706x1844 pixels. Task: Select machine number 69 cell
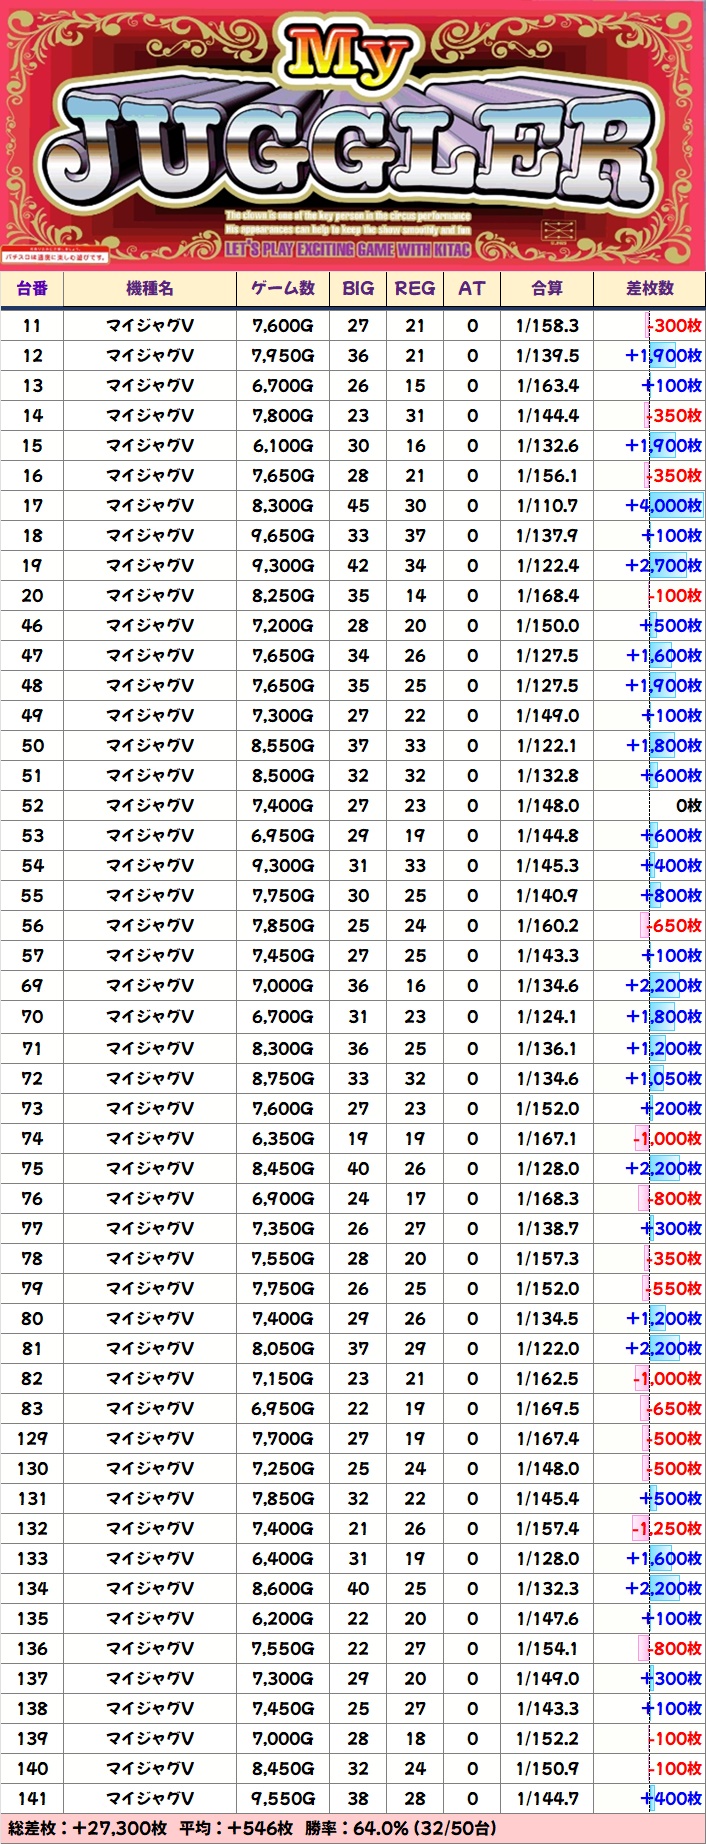pyautogui.click(x=32, y=985)
